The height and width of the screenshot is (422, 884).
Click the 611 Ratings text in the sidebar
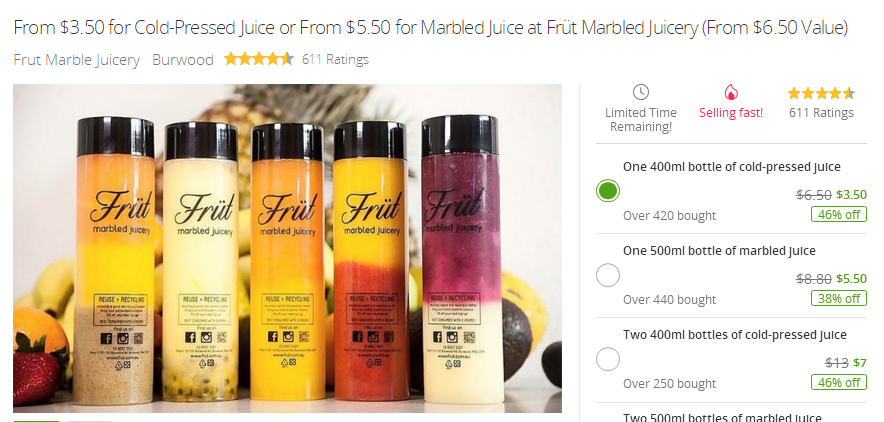point(821,113)
